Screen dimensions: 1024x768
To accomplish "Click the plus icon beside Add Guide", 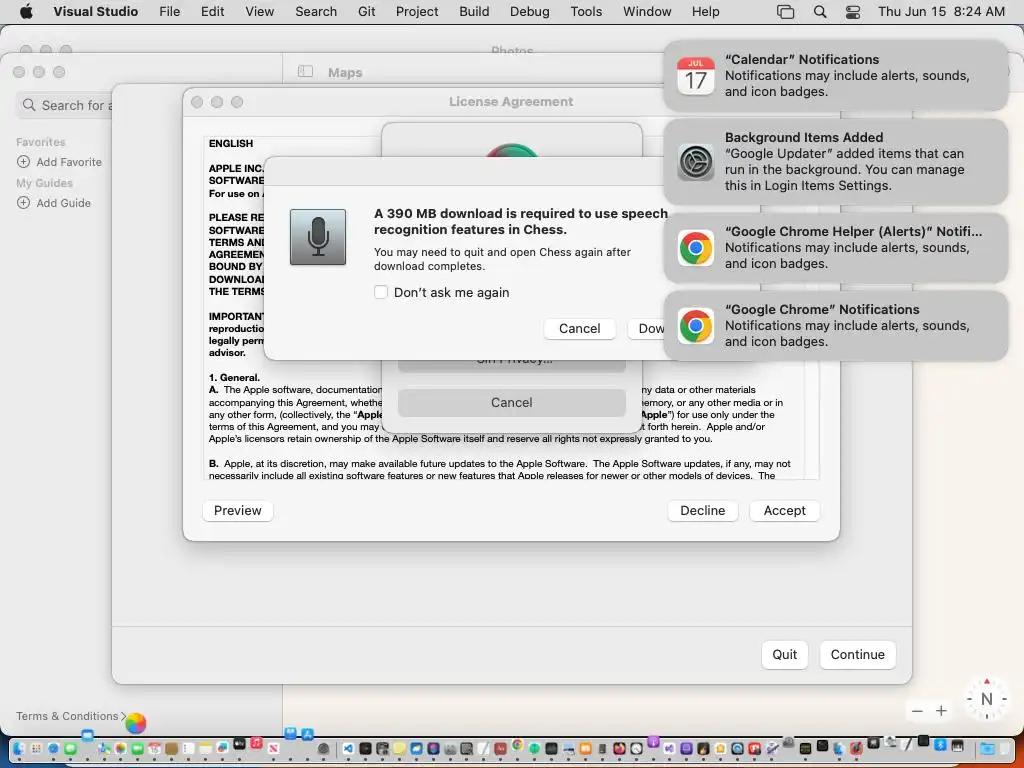I will click(x=24, y=202).
